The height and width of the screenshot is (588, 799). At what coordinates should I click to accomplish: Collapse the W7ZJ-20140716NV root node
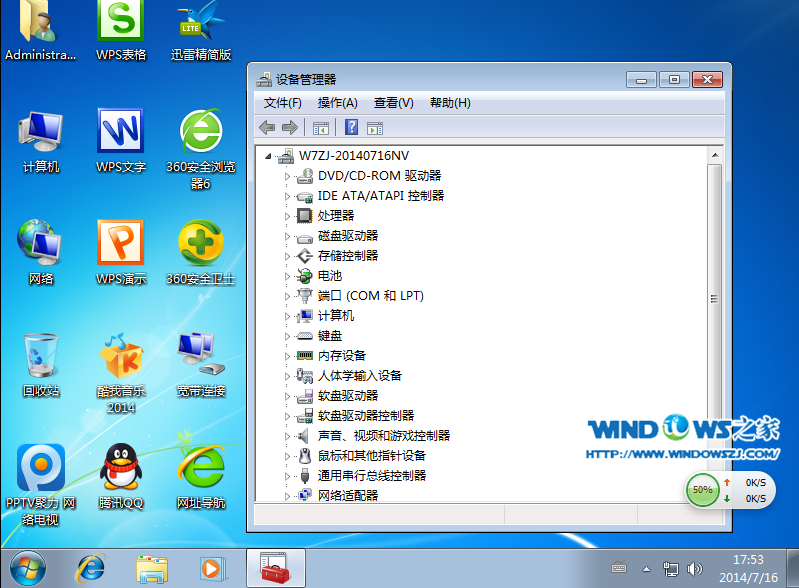(267, 156)
